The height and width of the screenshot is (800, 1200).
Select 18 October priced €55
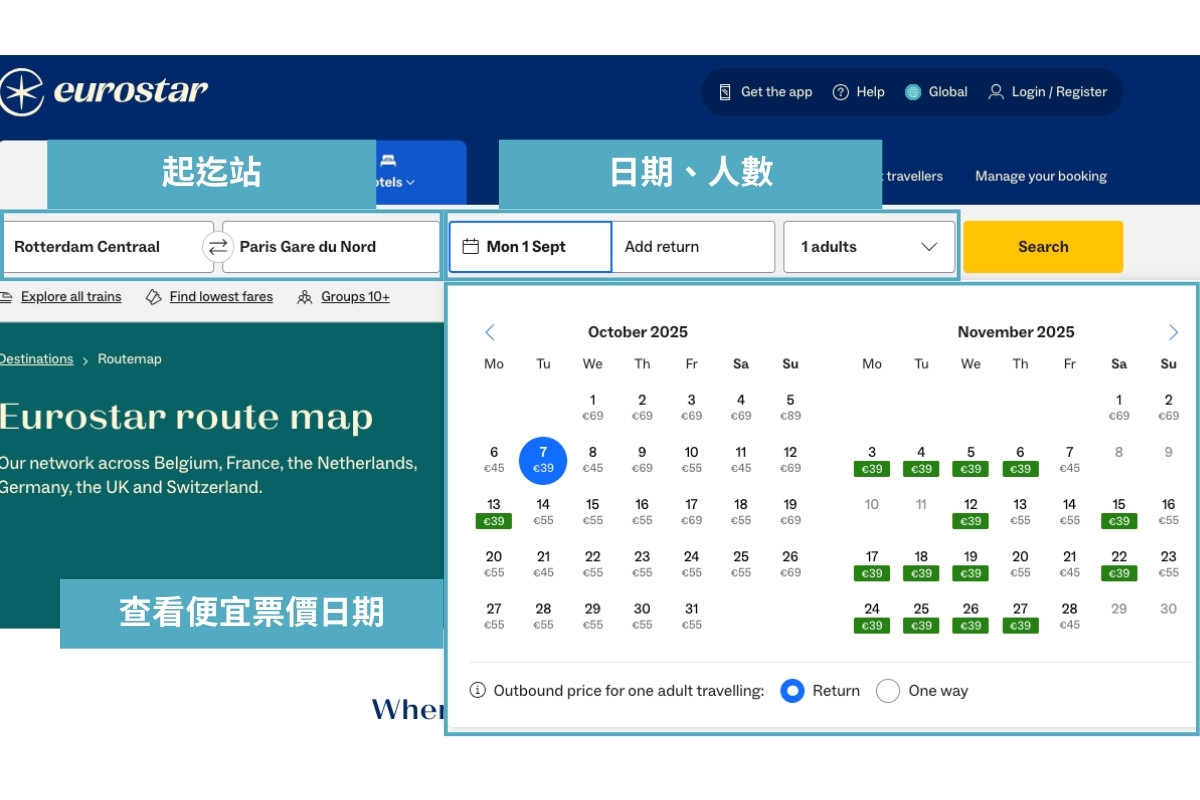[741, 512]
